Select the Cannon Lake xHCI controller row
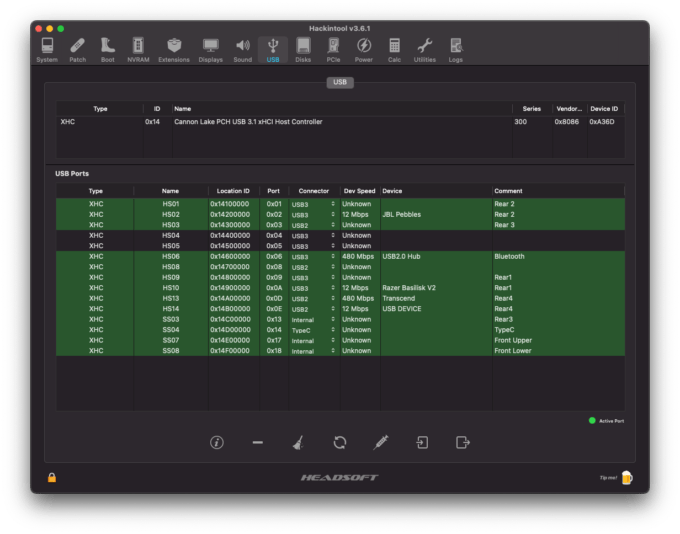680x534 pixels. click(x=340, y=122)
